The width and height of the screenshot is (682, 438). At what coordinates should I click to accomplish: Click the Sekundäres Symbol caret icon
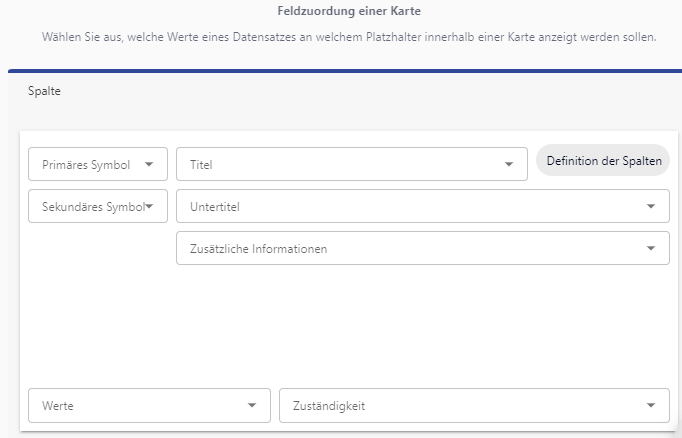(x=149, y=207)
